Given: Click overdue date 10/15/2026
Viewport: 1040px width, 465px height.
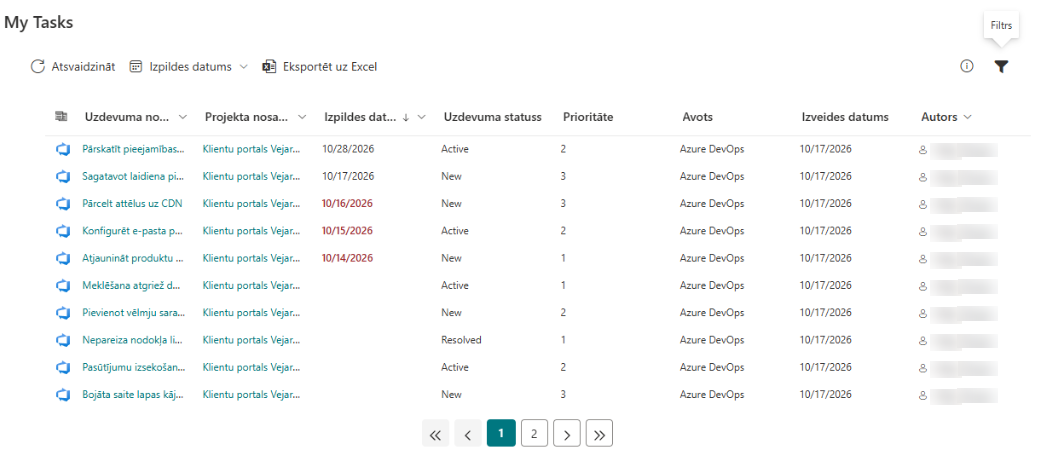Looking at the screenshot, I should pos(348,231).
